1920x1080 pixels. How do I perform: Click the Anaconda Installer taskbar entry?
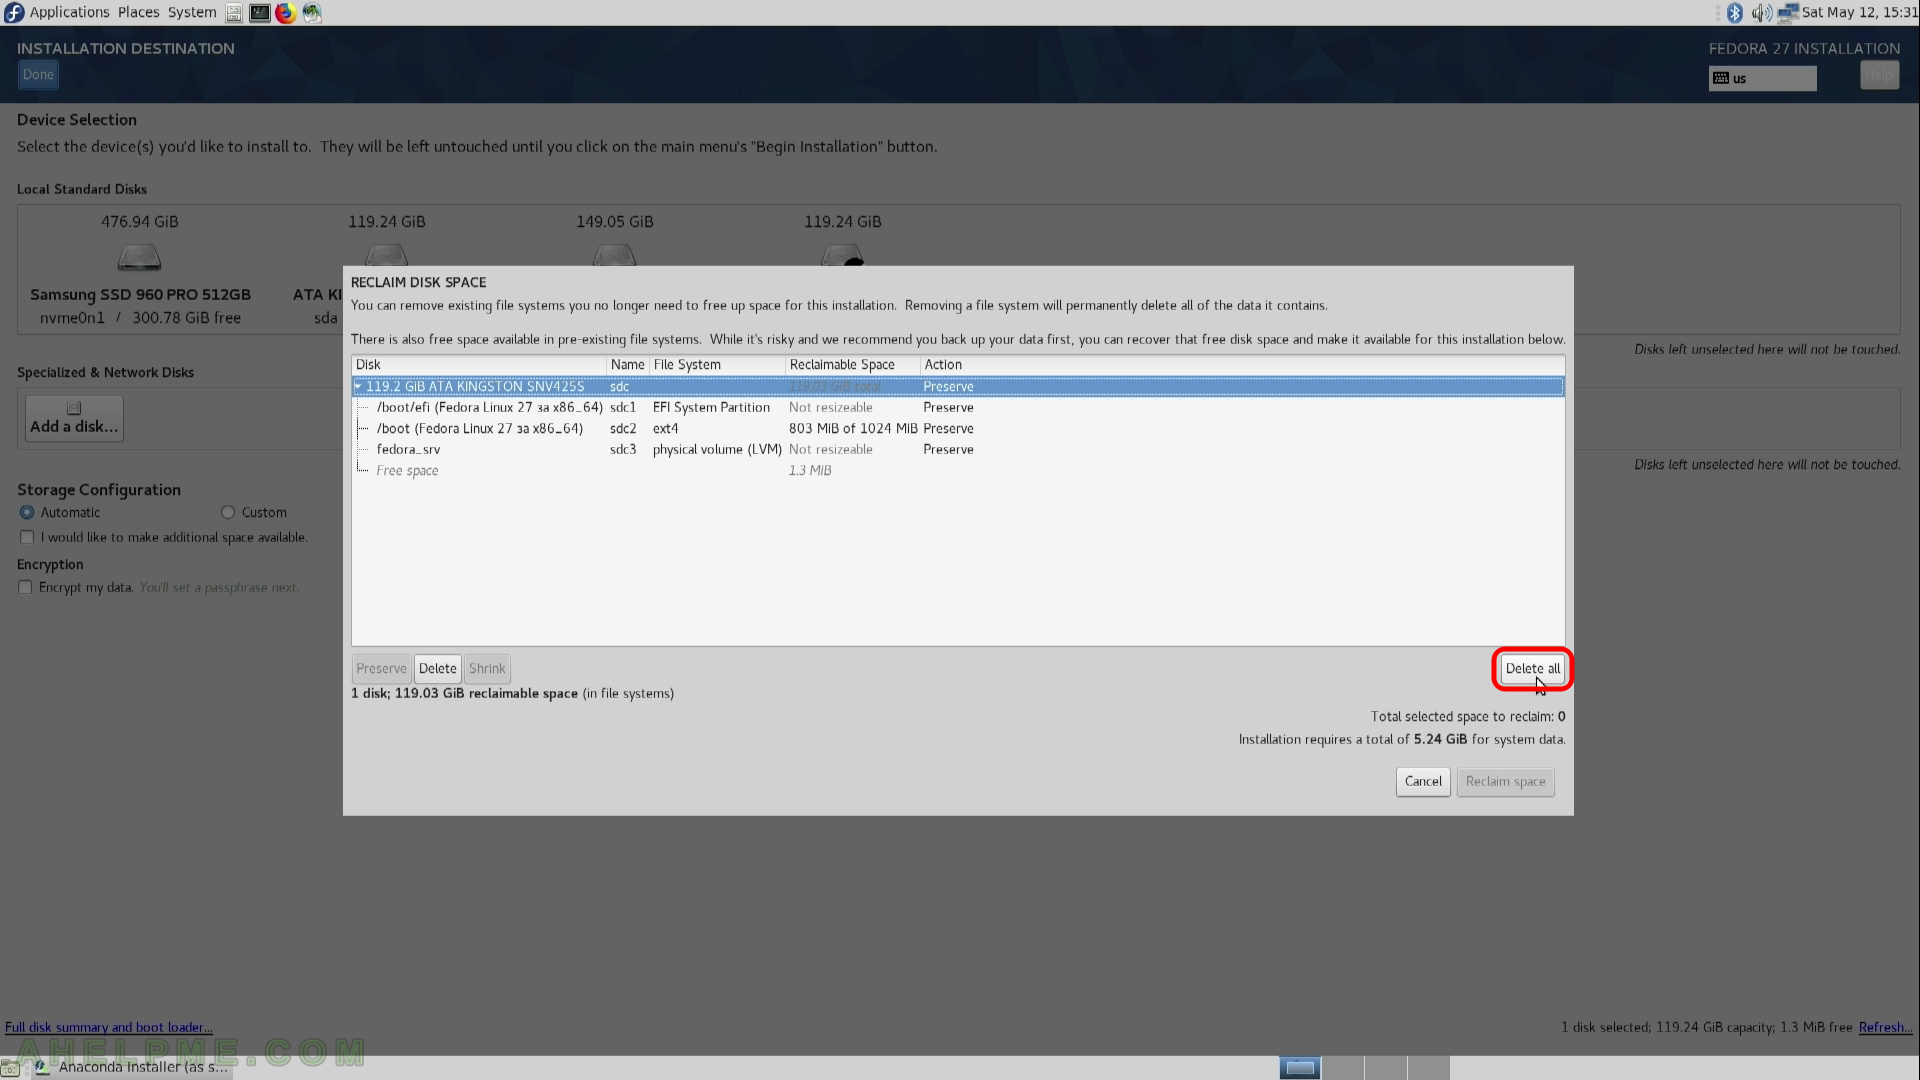click(x=132, y=1067)
